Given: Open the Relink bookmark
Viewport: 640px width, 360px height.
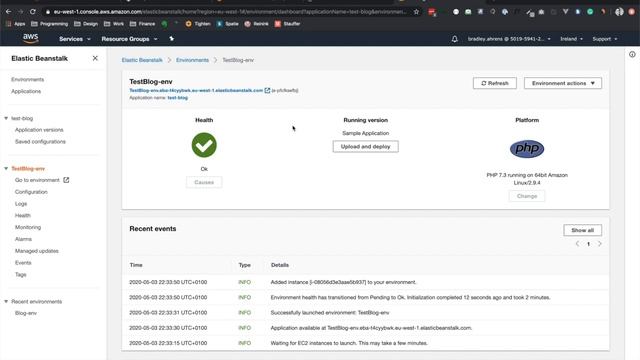Looking at the screenshot, I should coord(256,24).
